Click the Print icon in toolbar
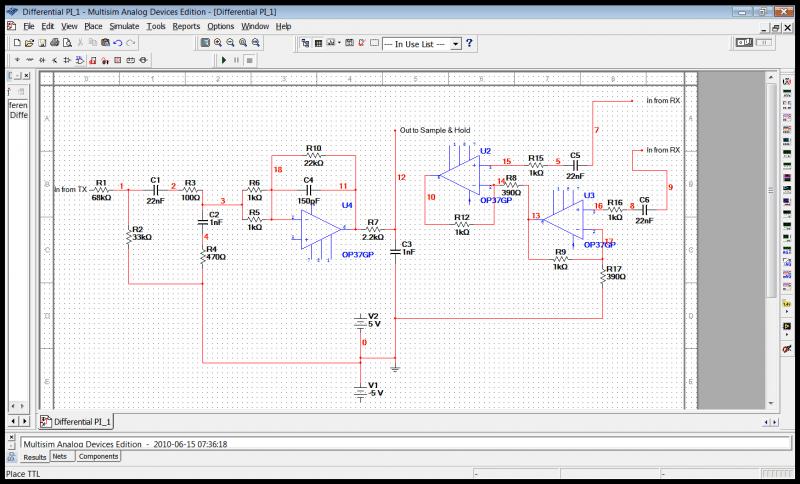This screenshot has height=484, width=800. click(54, 44)
